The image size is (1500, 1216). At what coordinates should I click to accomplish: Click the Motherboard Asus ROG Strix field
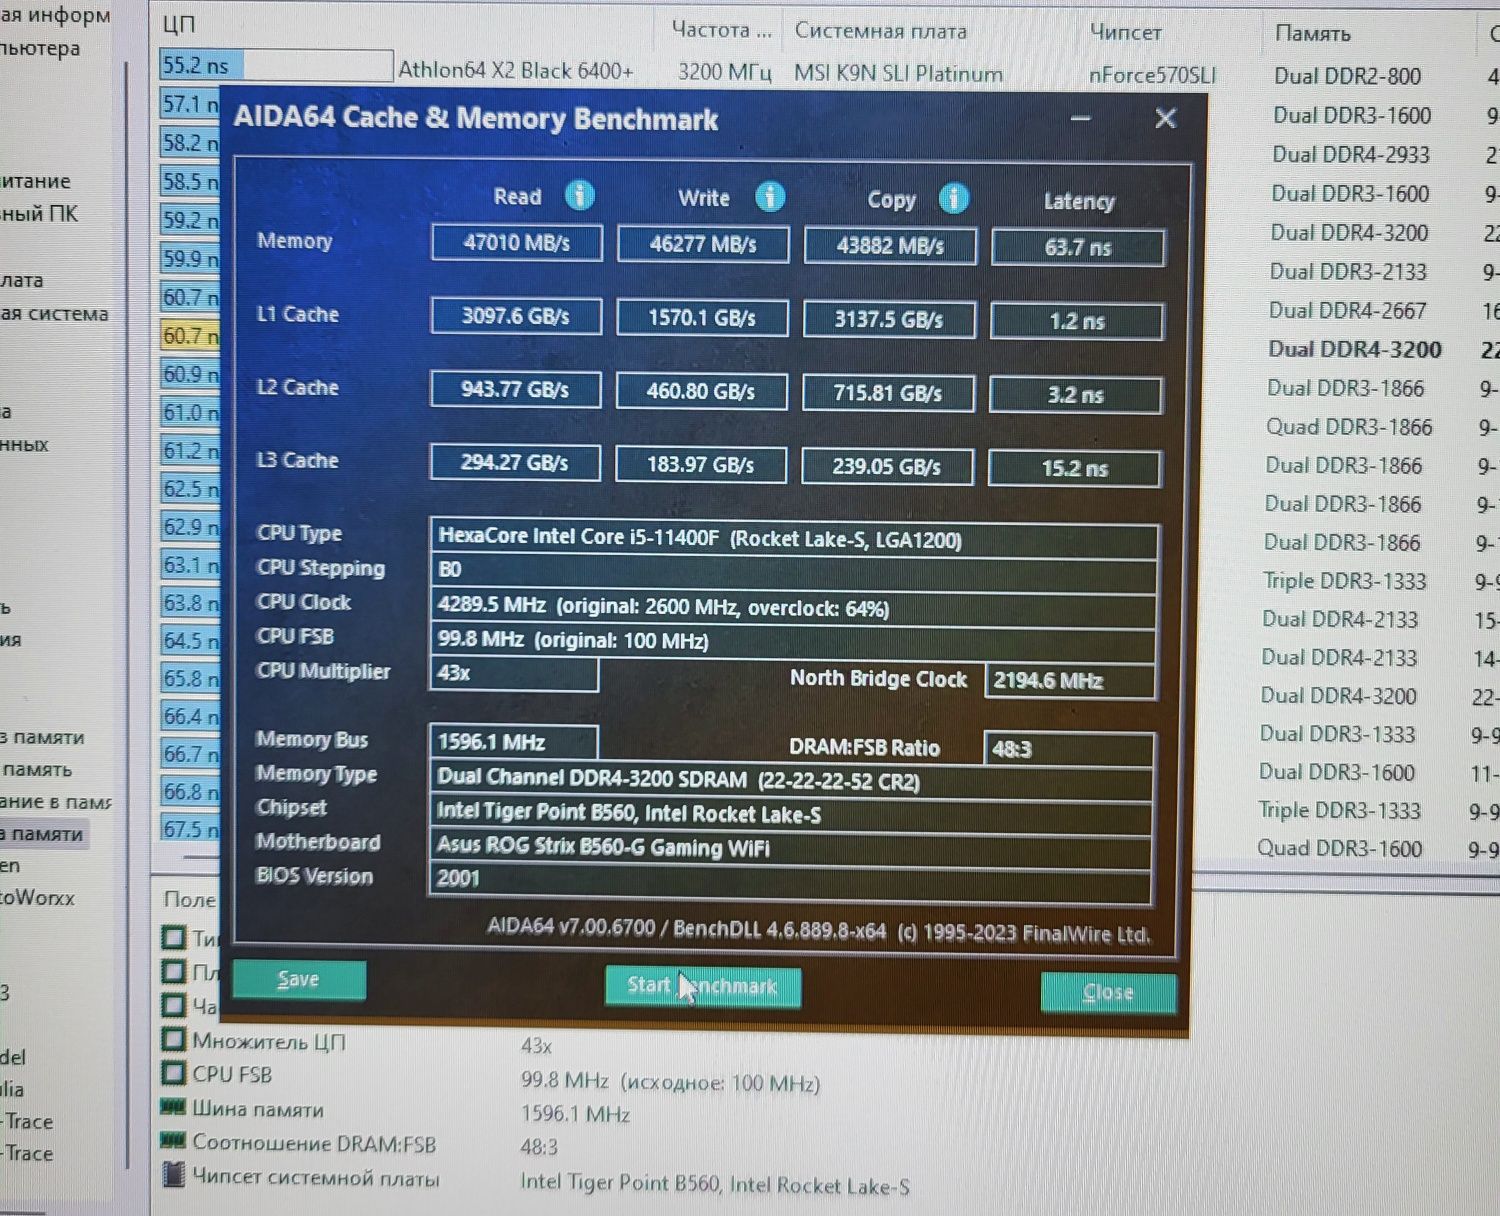tap(790, 847)
